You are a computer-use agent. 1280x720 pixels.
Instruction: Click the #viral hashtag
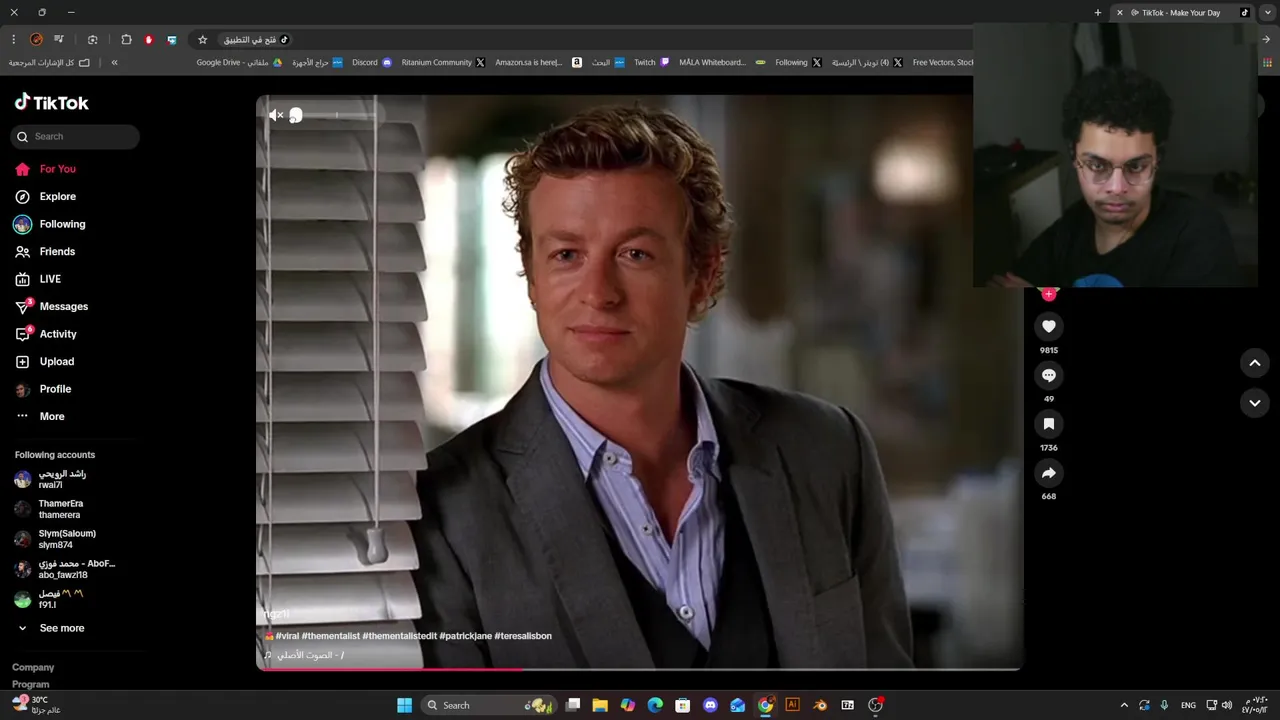(287, 636)
